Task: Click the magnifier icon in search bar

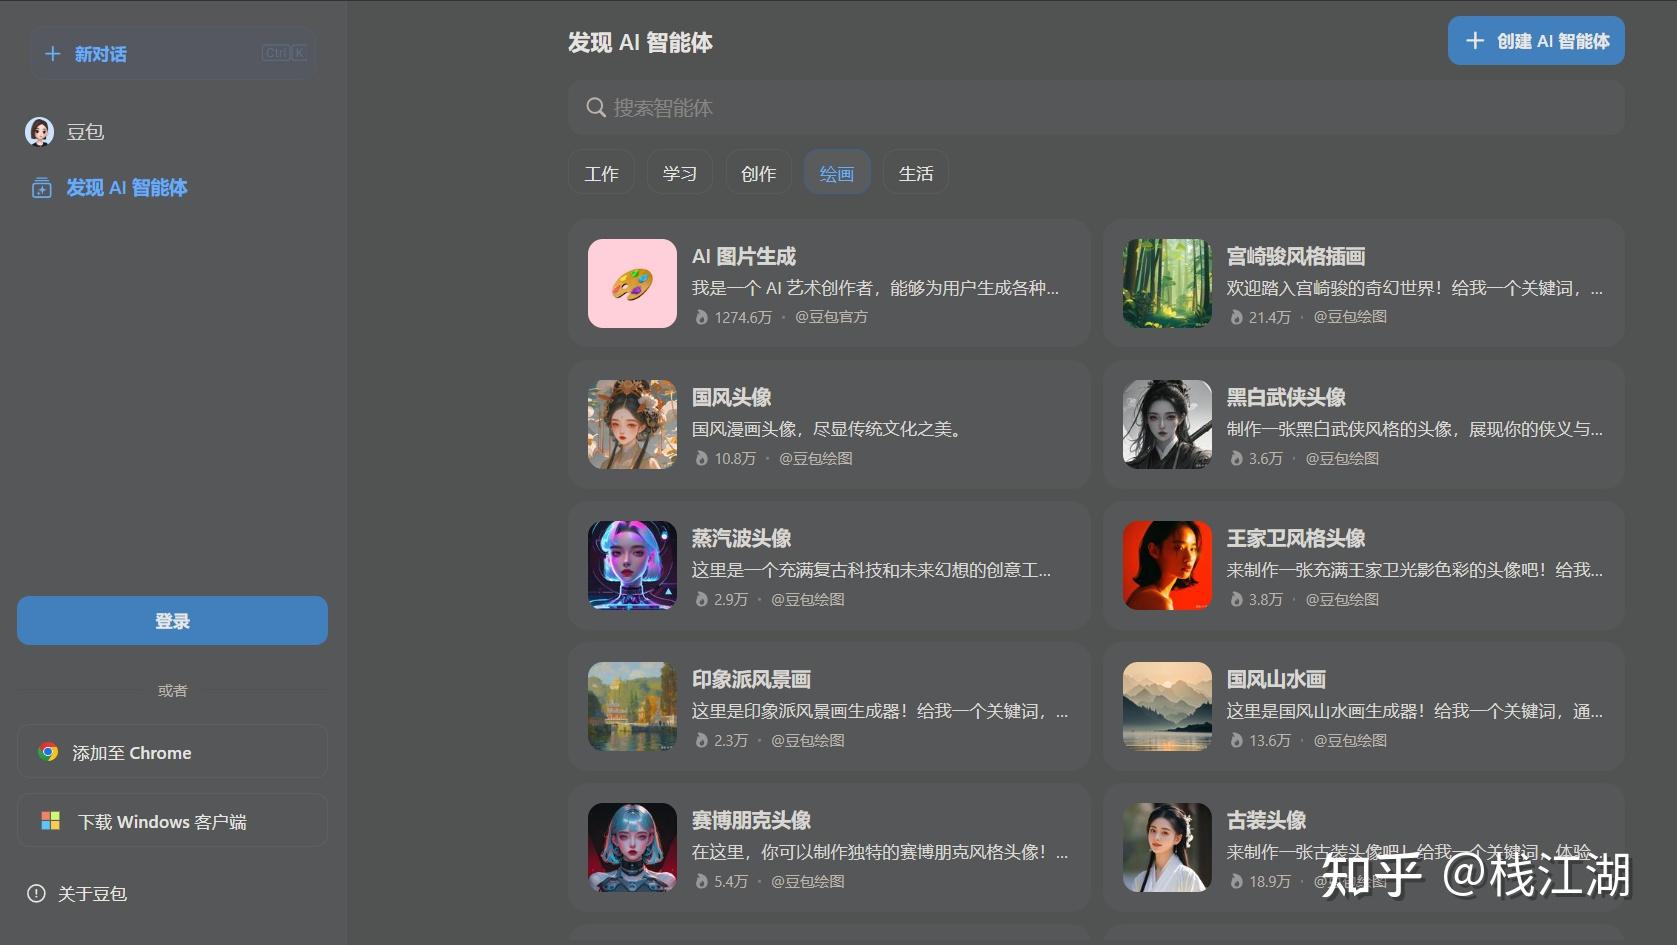Action: coord(595,108)
